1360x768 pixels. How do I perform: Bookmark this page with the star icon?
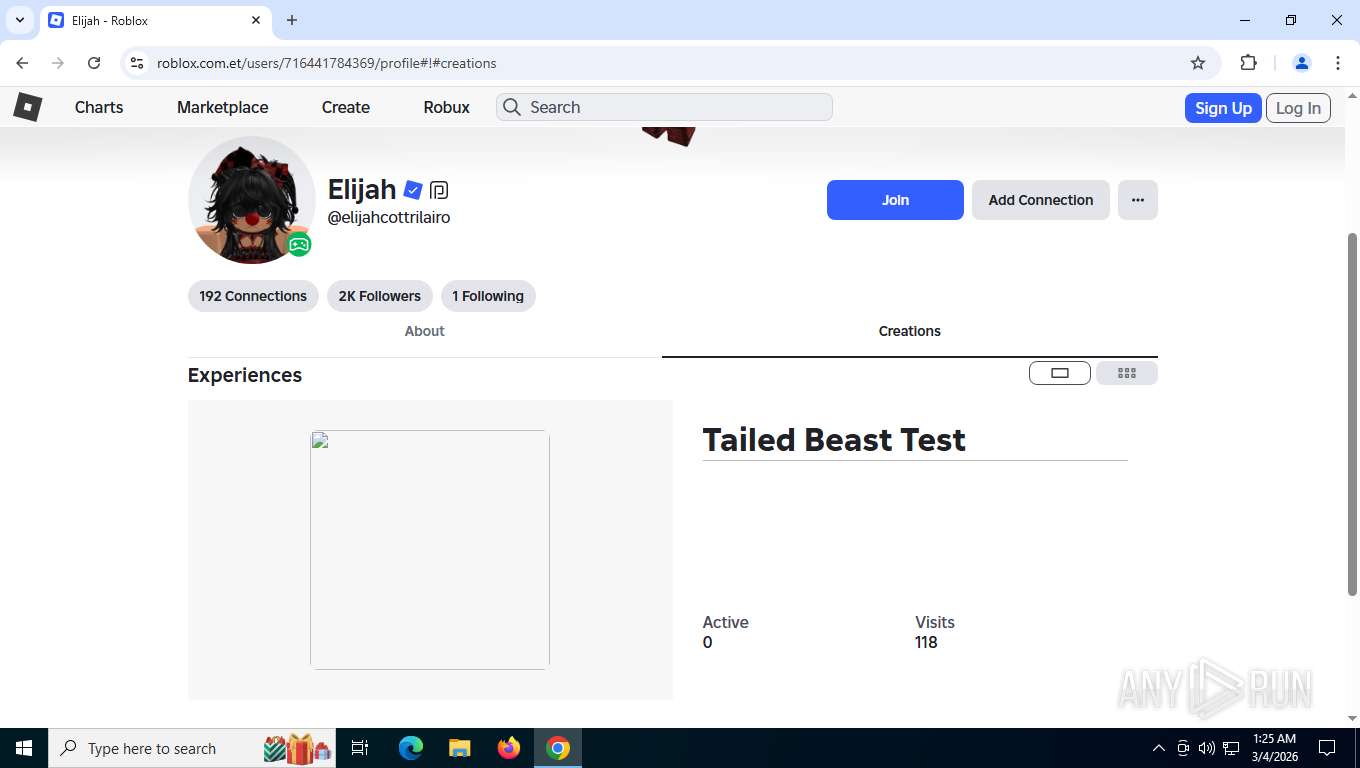(1198, 63)
